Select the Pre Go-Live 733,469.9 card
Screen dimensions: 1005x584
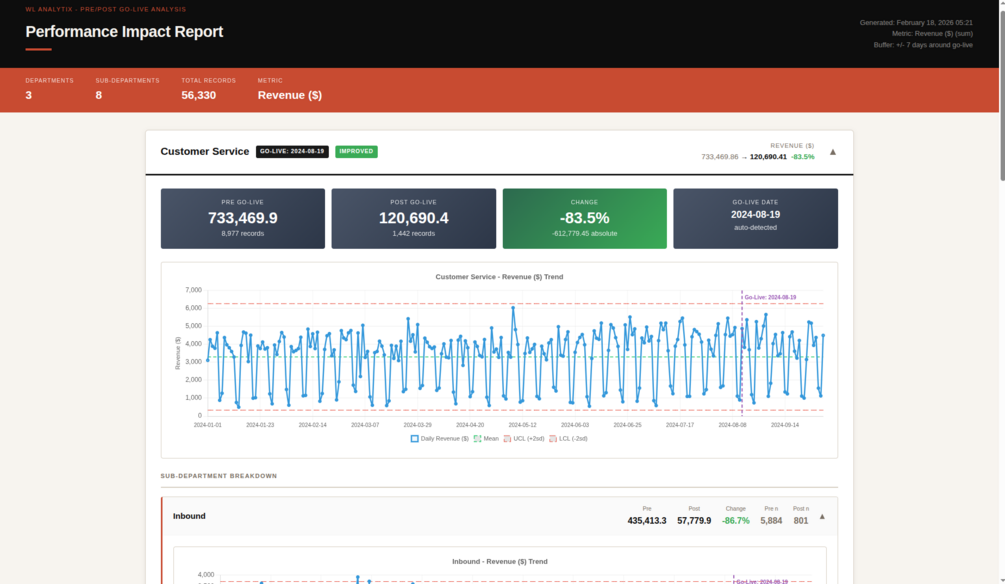pyautogui.click(x=243, y=219)
